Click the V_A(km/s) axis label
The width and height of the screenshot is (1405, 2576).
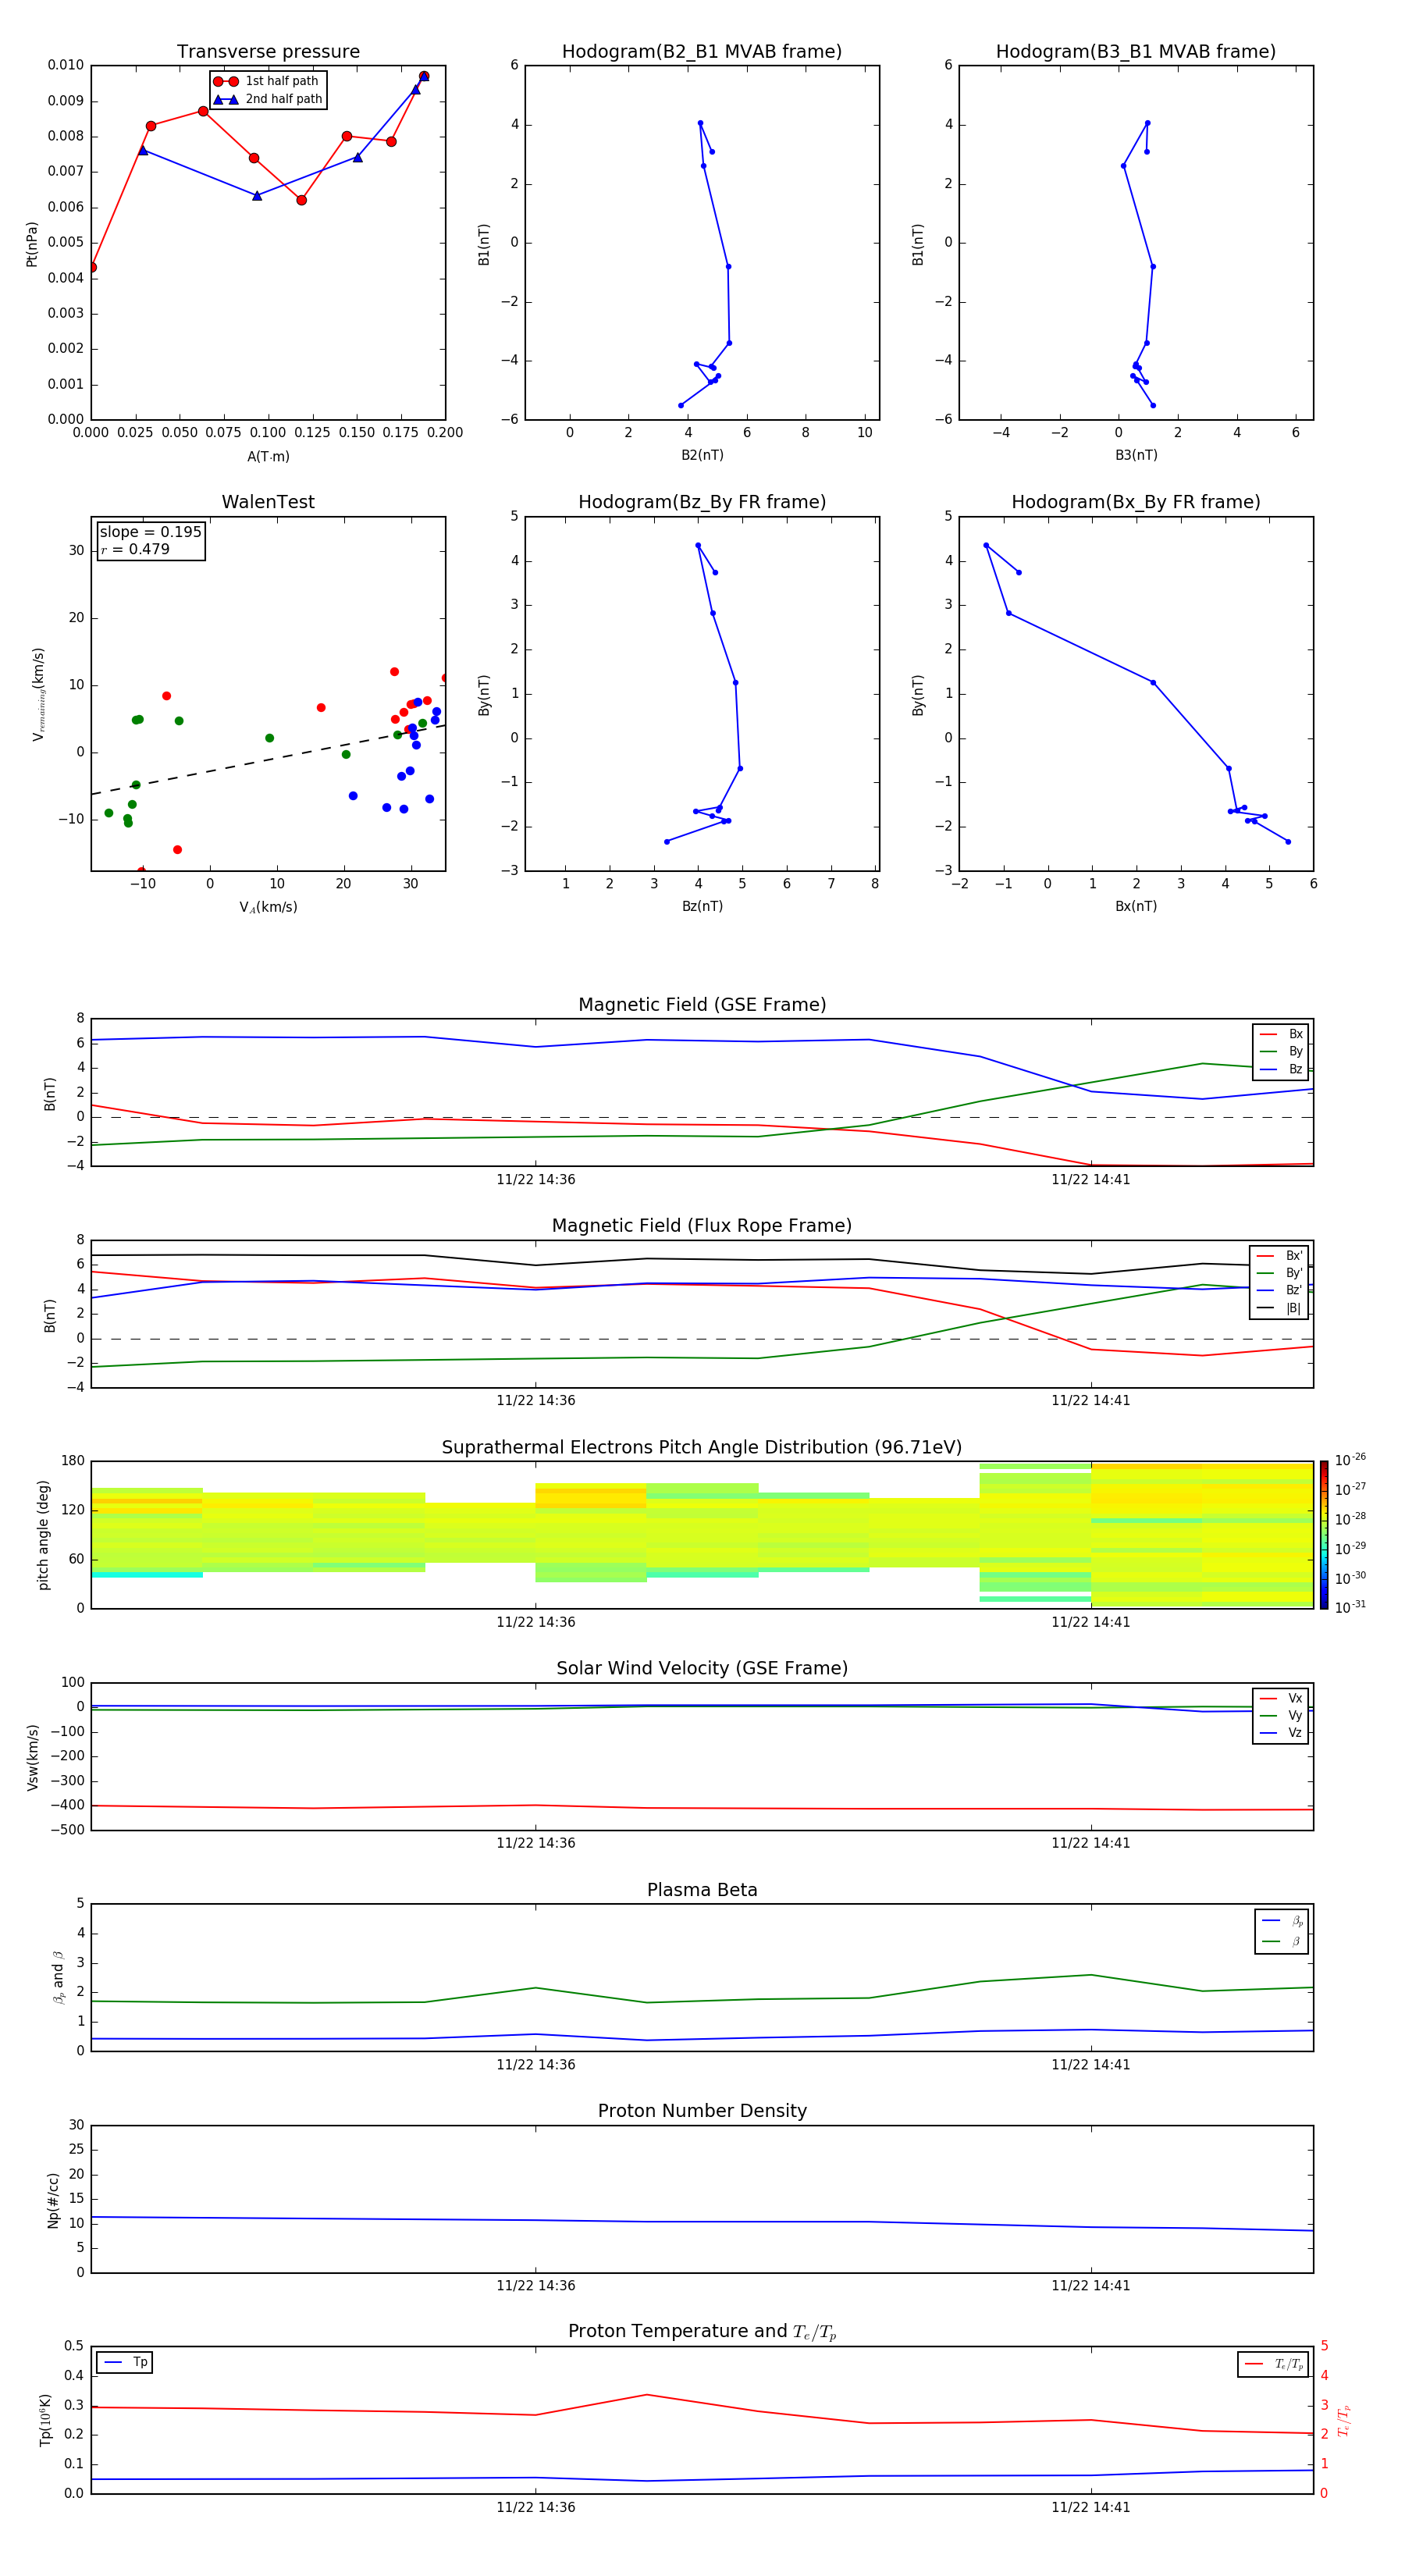pos(268,908)
